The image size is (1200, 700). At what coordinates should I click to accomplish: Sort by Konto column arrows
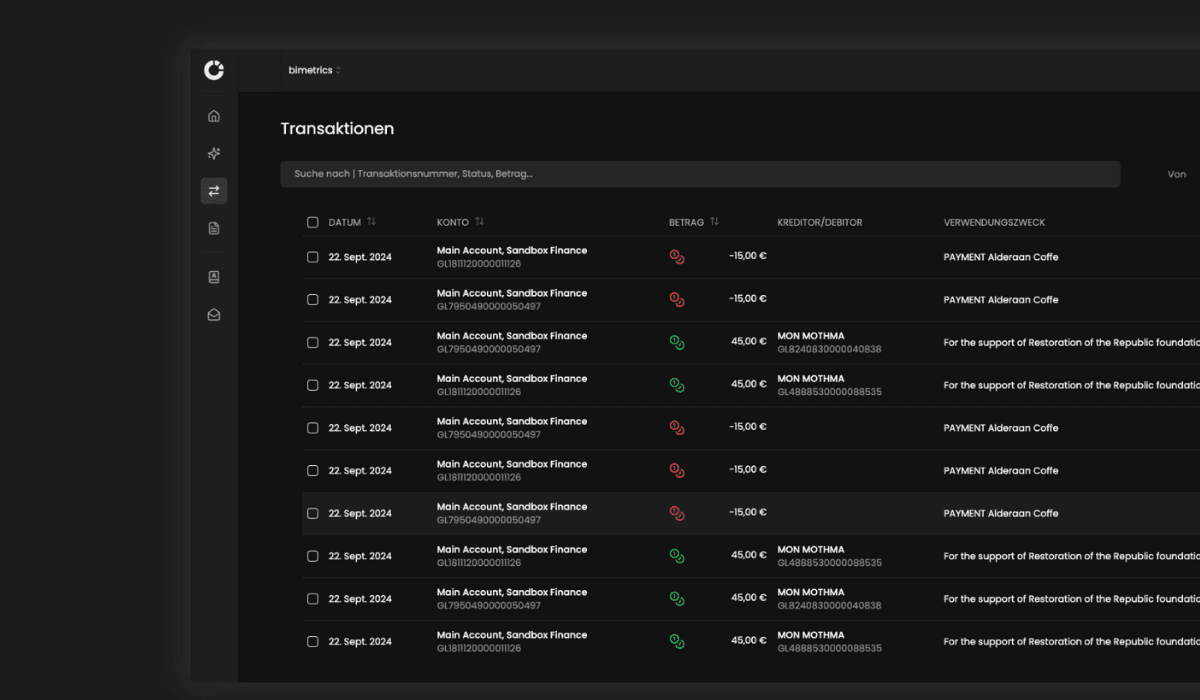click(x=480, y=222)
